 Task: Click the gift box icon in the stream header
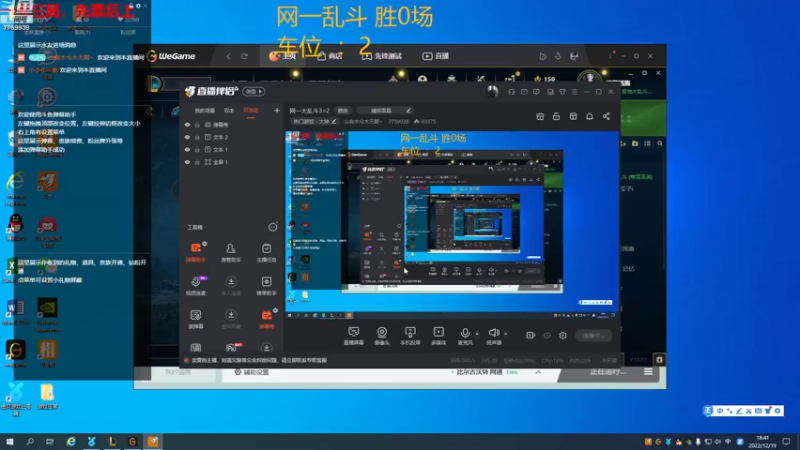(540, 116)
